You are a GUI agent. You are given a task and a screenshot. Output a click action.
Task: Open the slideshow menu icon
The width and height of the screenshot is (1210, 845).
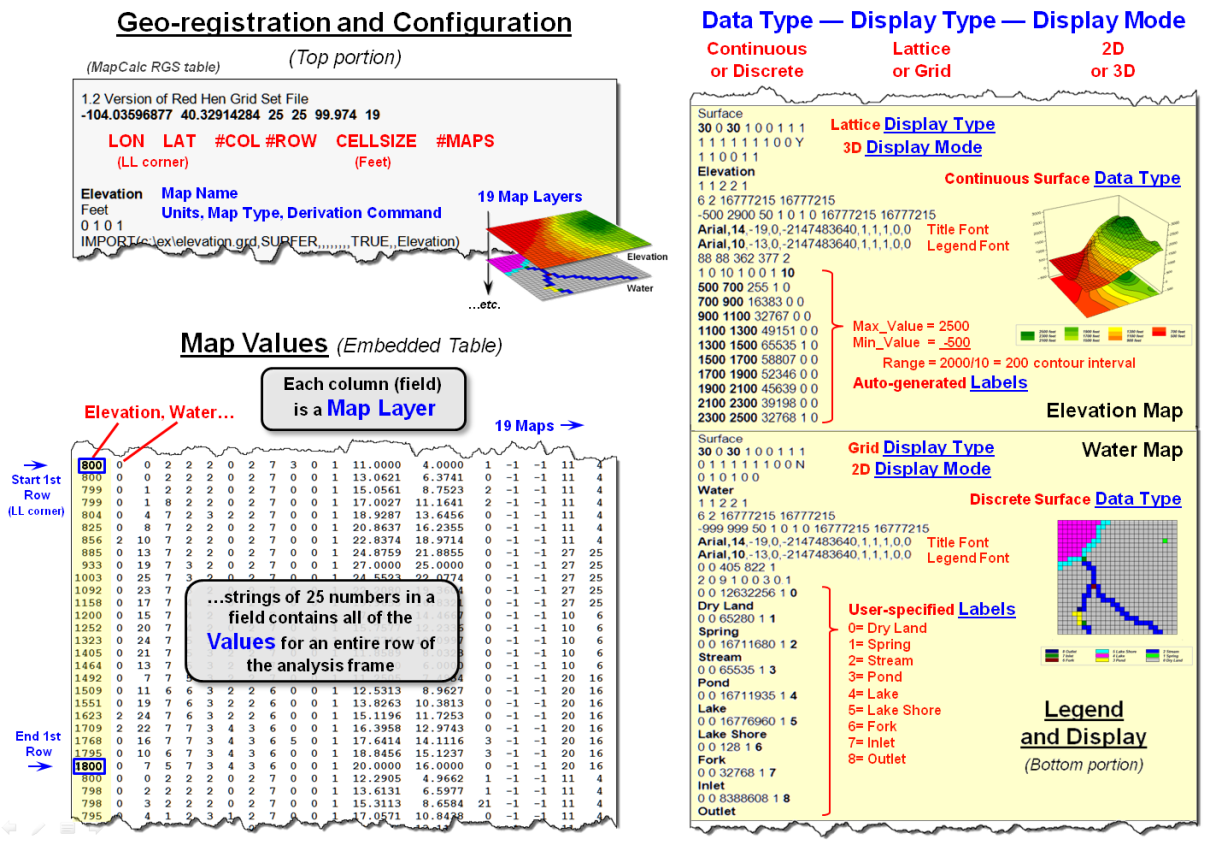click(x=67, y=827)
